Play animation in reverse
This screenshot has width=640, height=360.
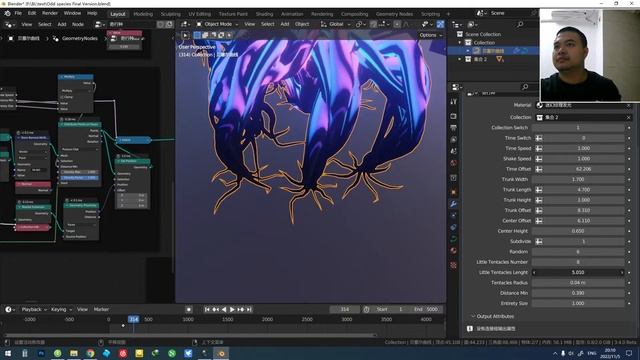tap(224, 310)
